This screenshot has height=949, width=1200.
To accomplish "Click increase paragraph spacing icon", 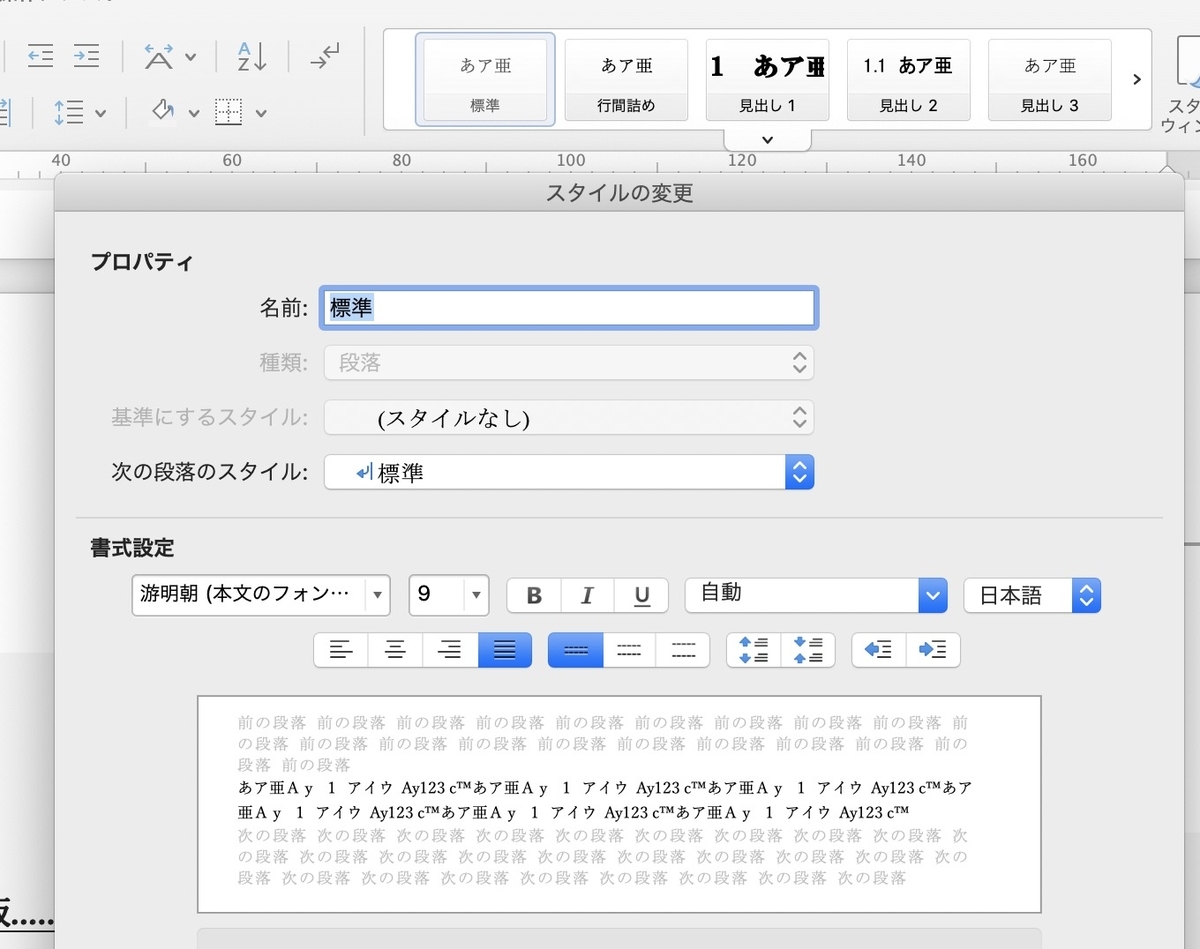I will tap(753, 650).
